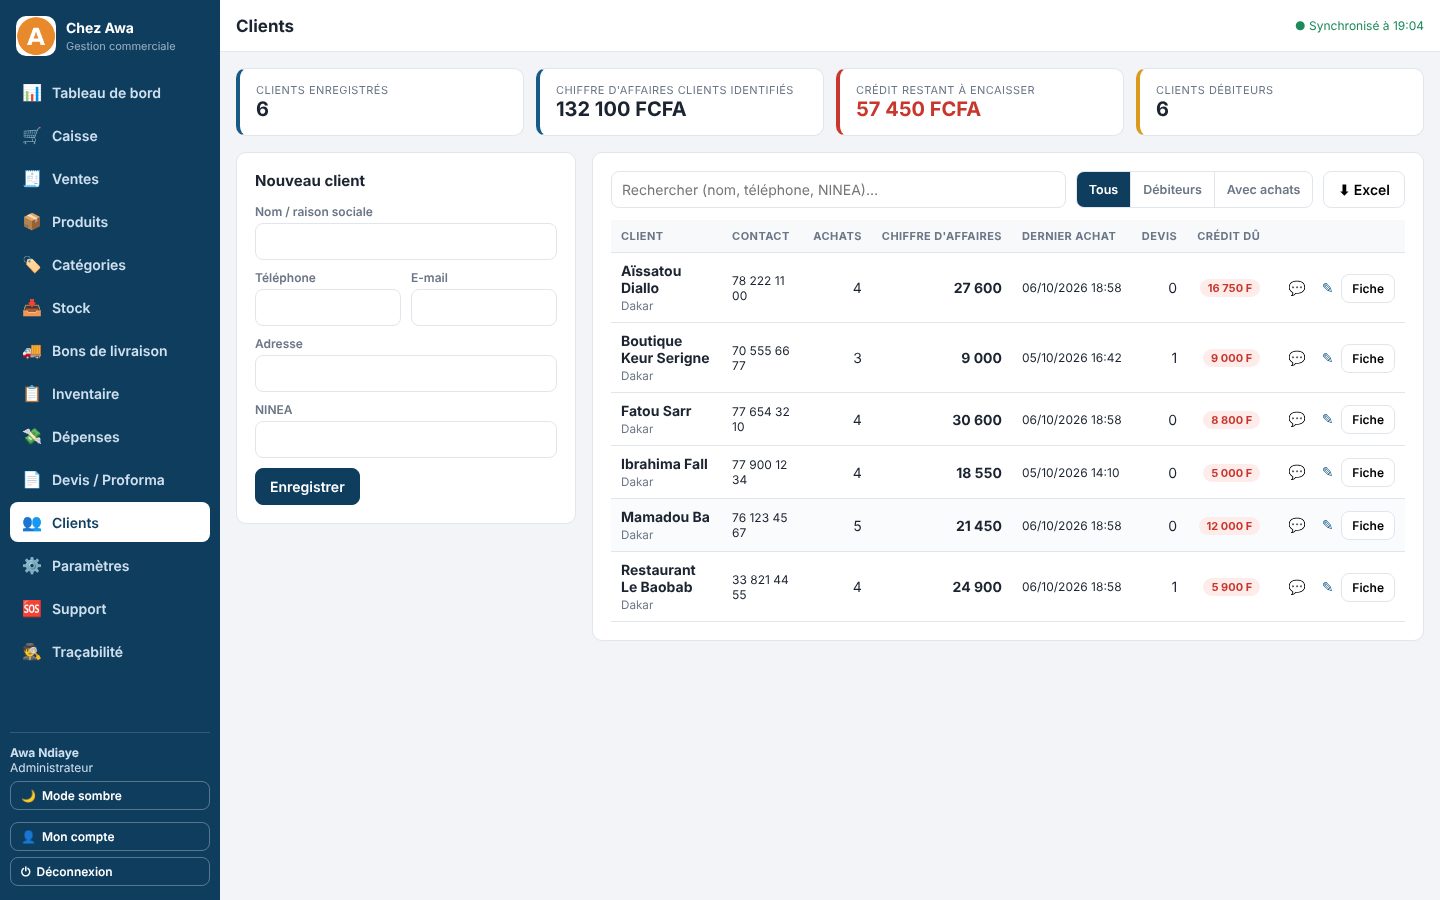Open message icon for Mamadou Ba

tap(1297, 526)
